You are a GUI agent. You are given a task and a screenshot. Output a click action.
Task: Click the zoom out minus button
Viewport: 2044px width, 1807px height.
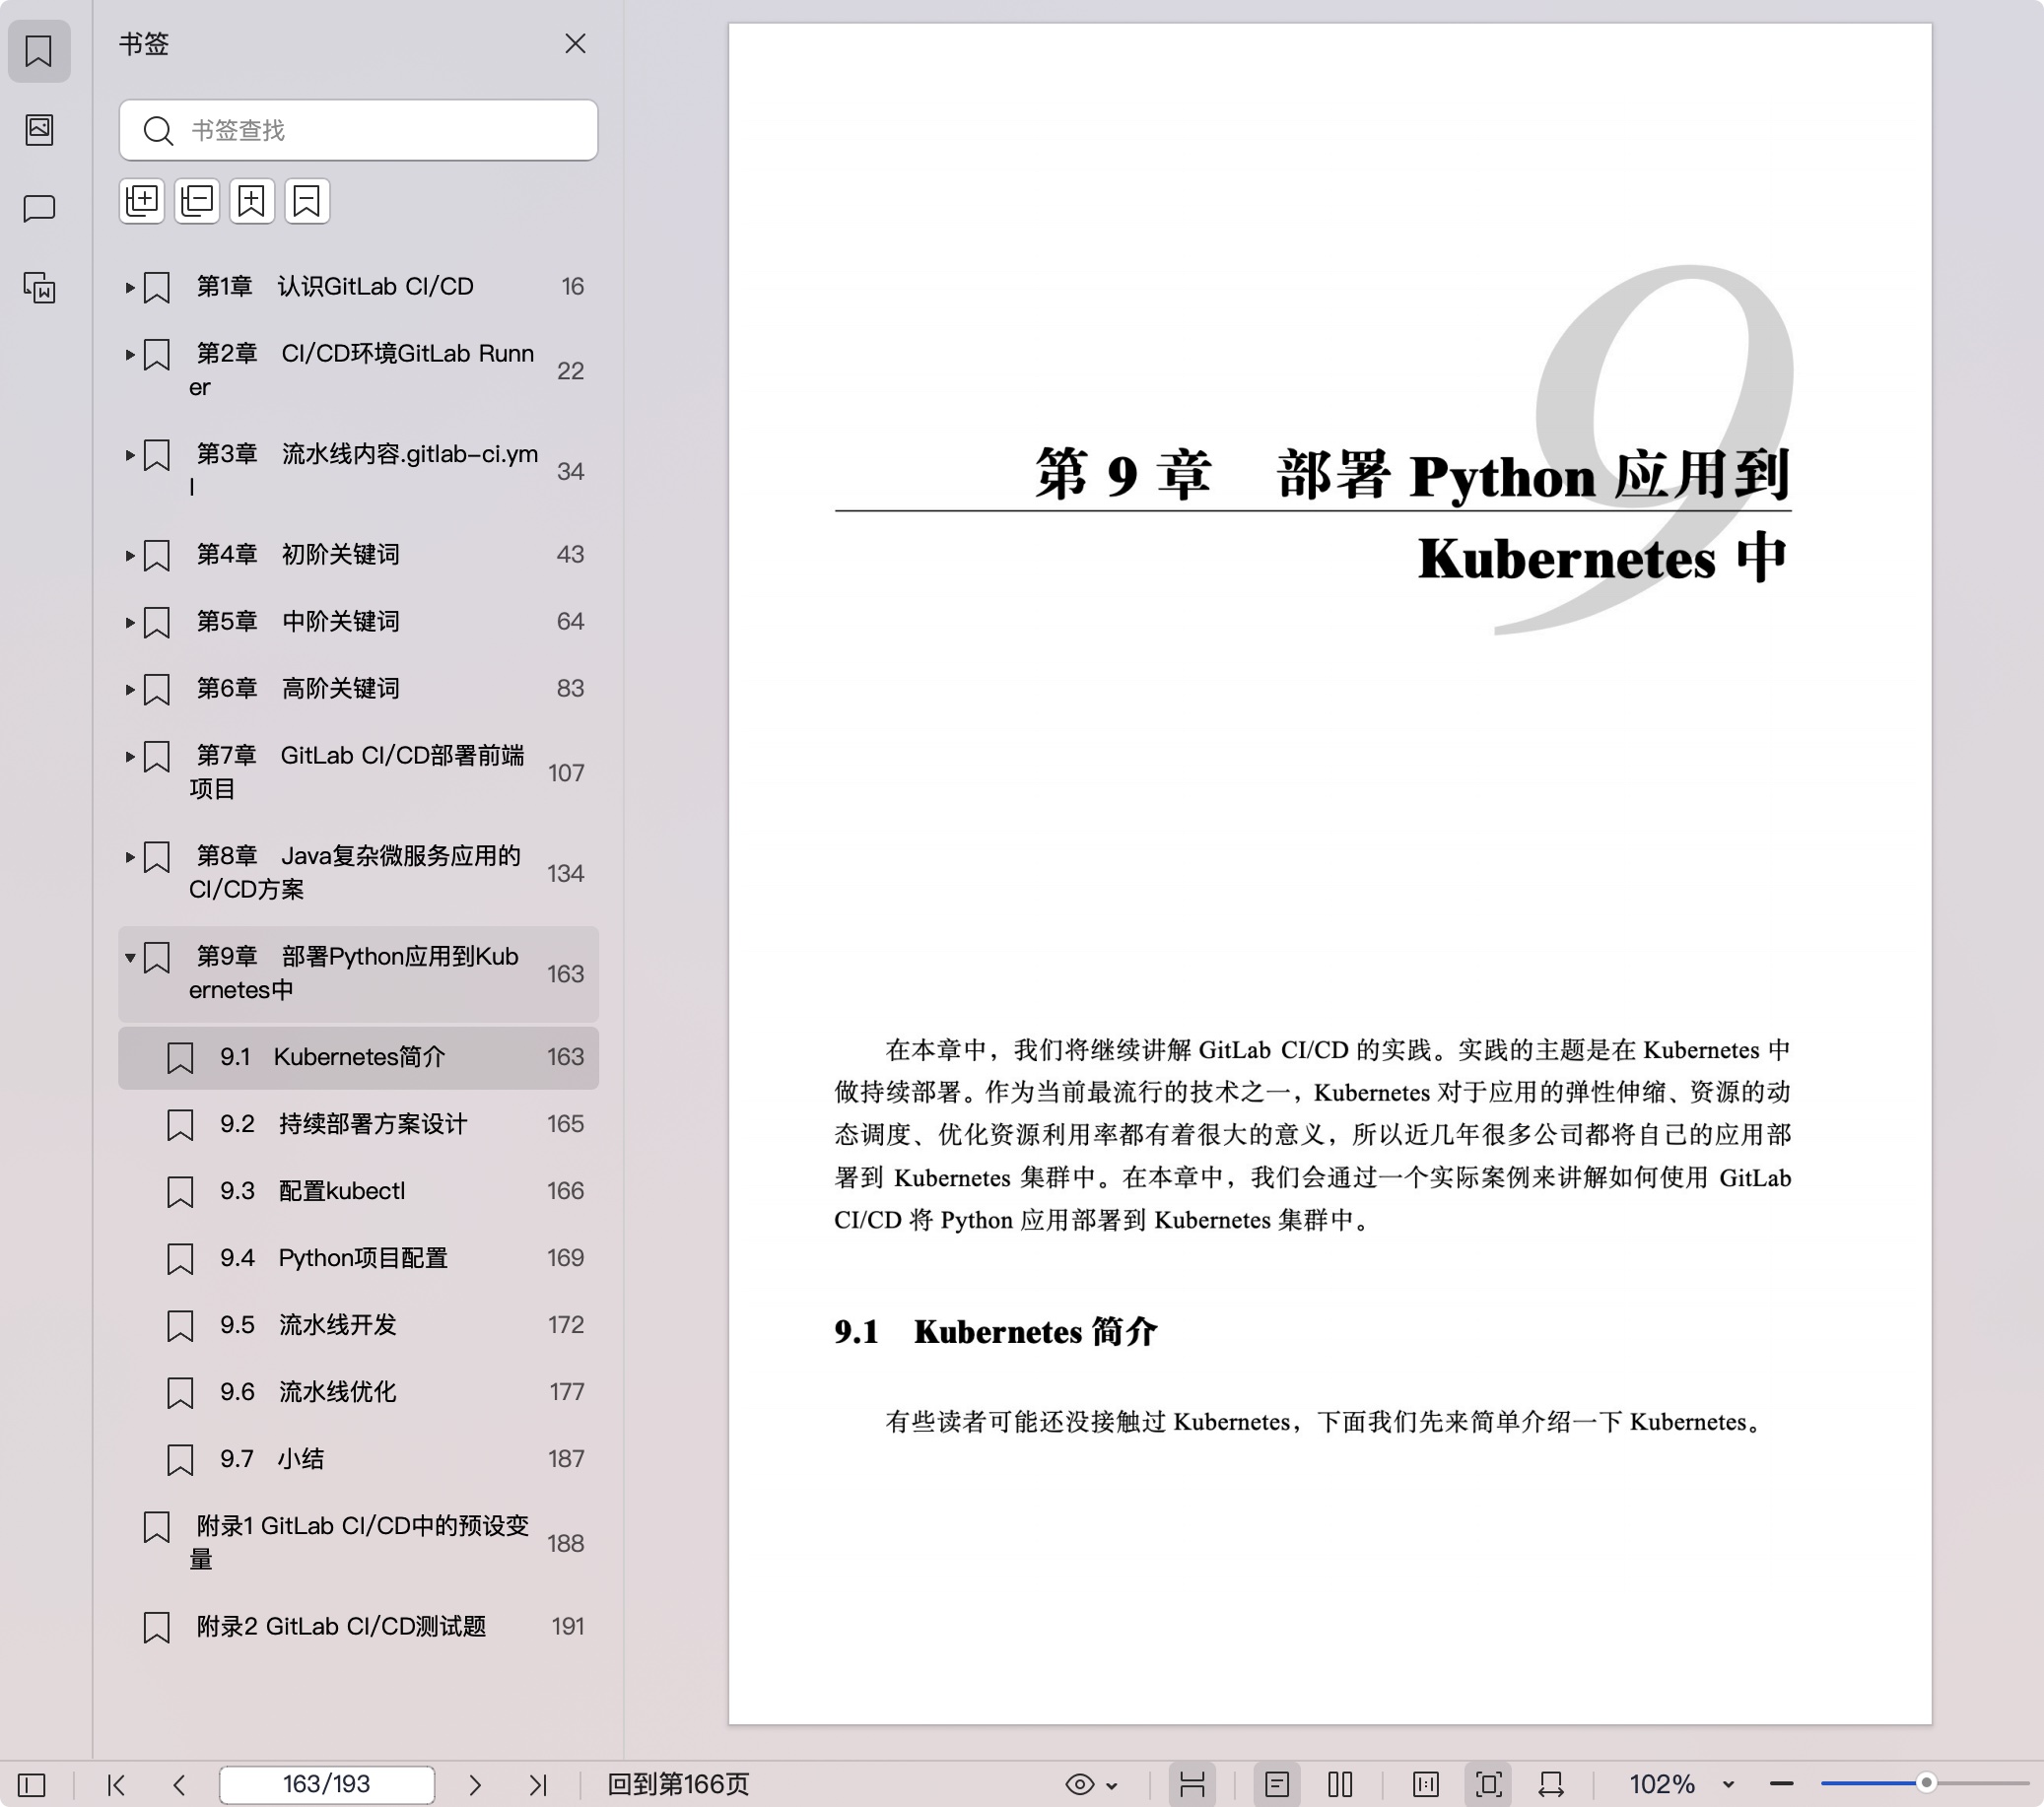1782,1785
